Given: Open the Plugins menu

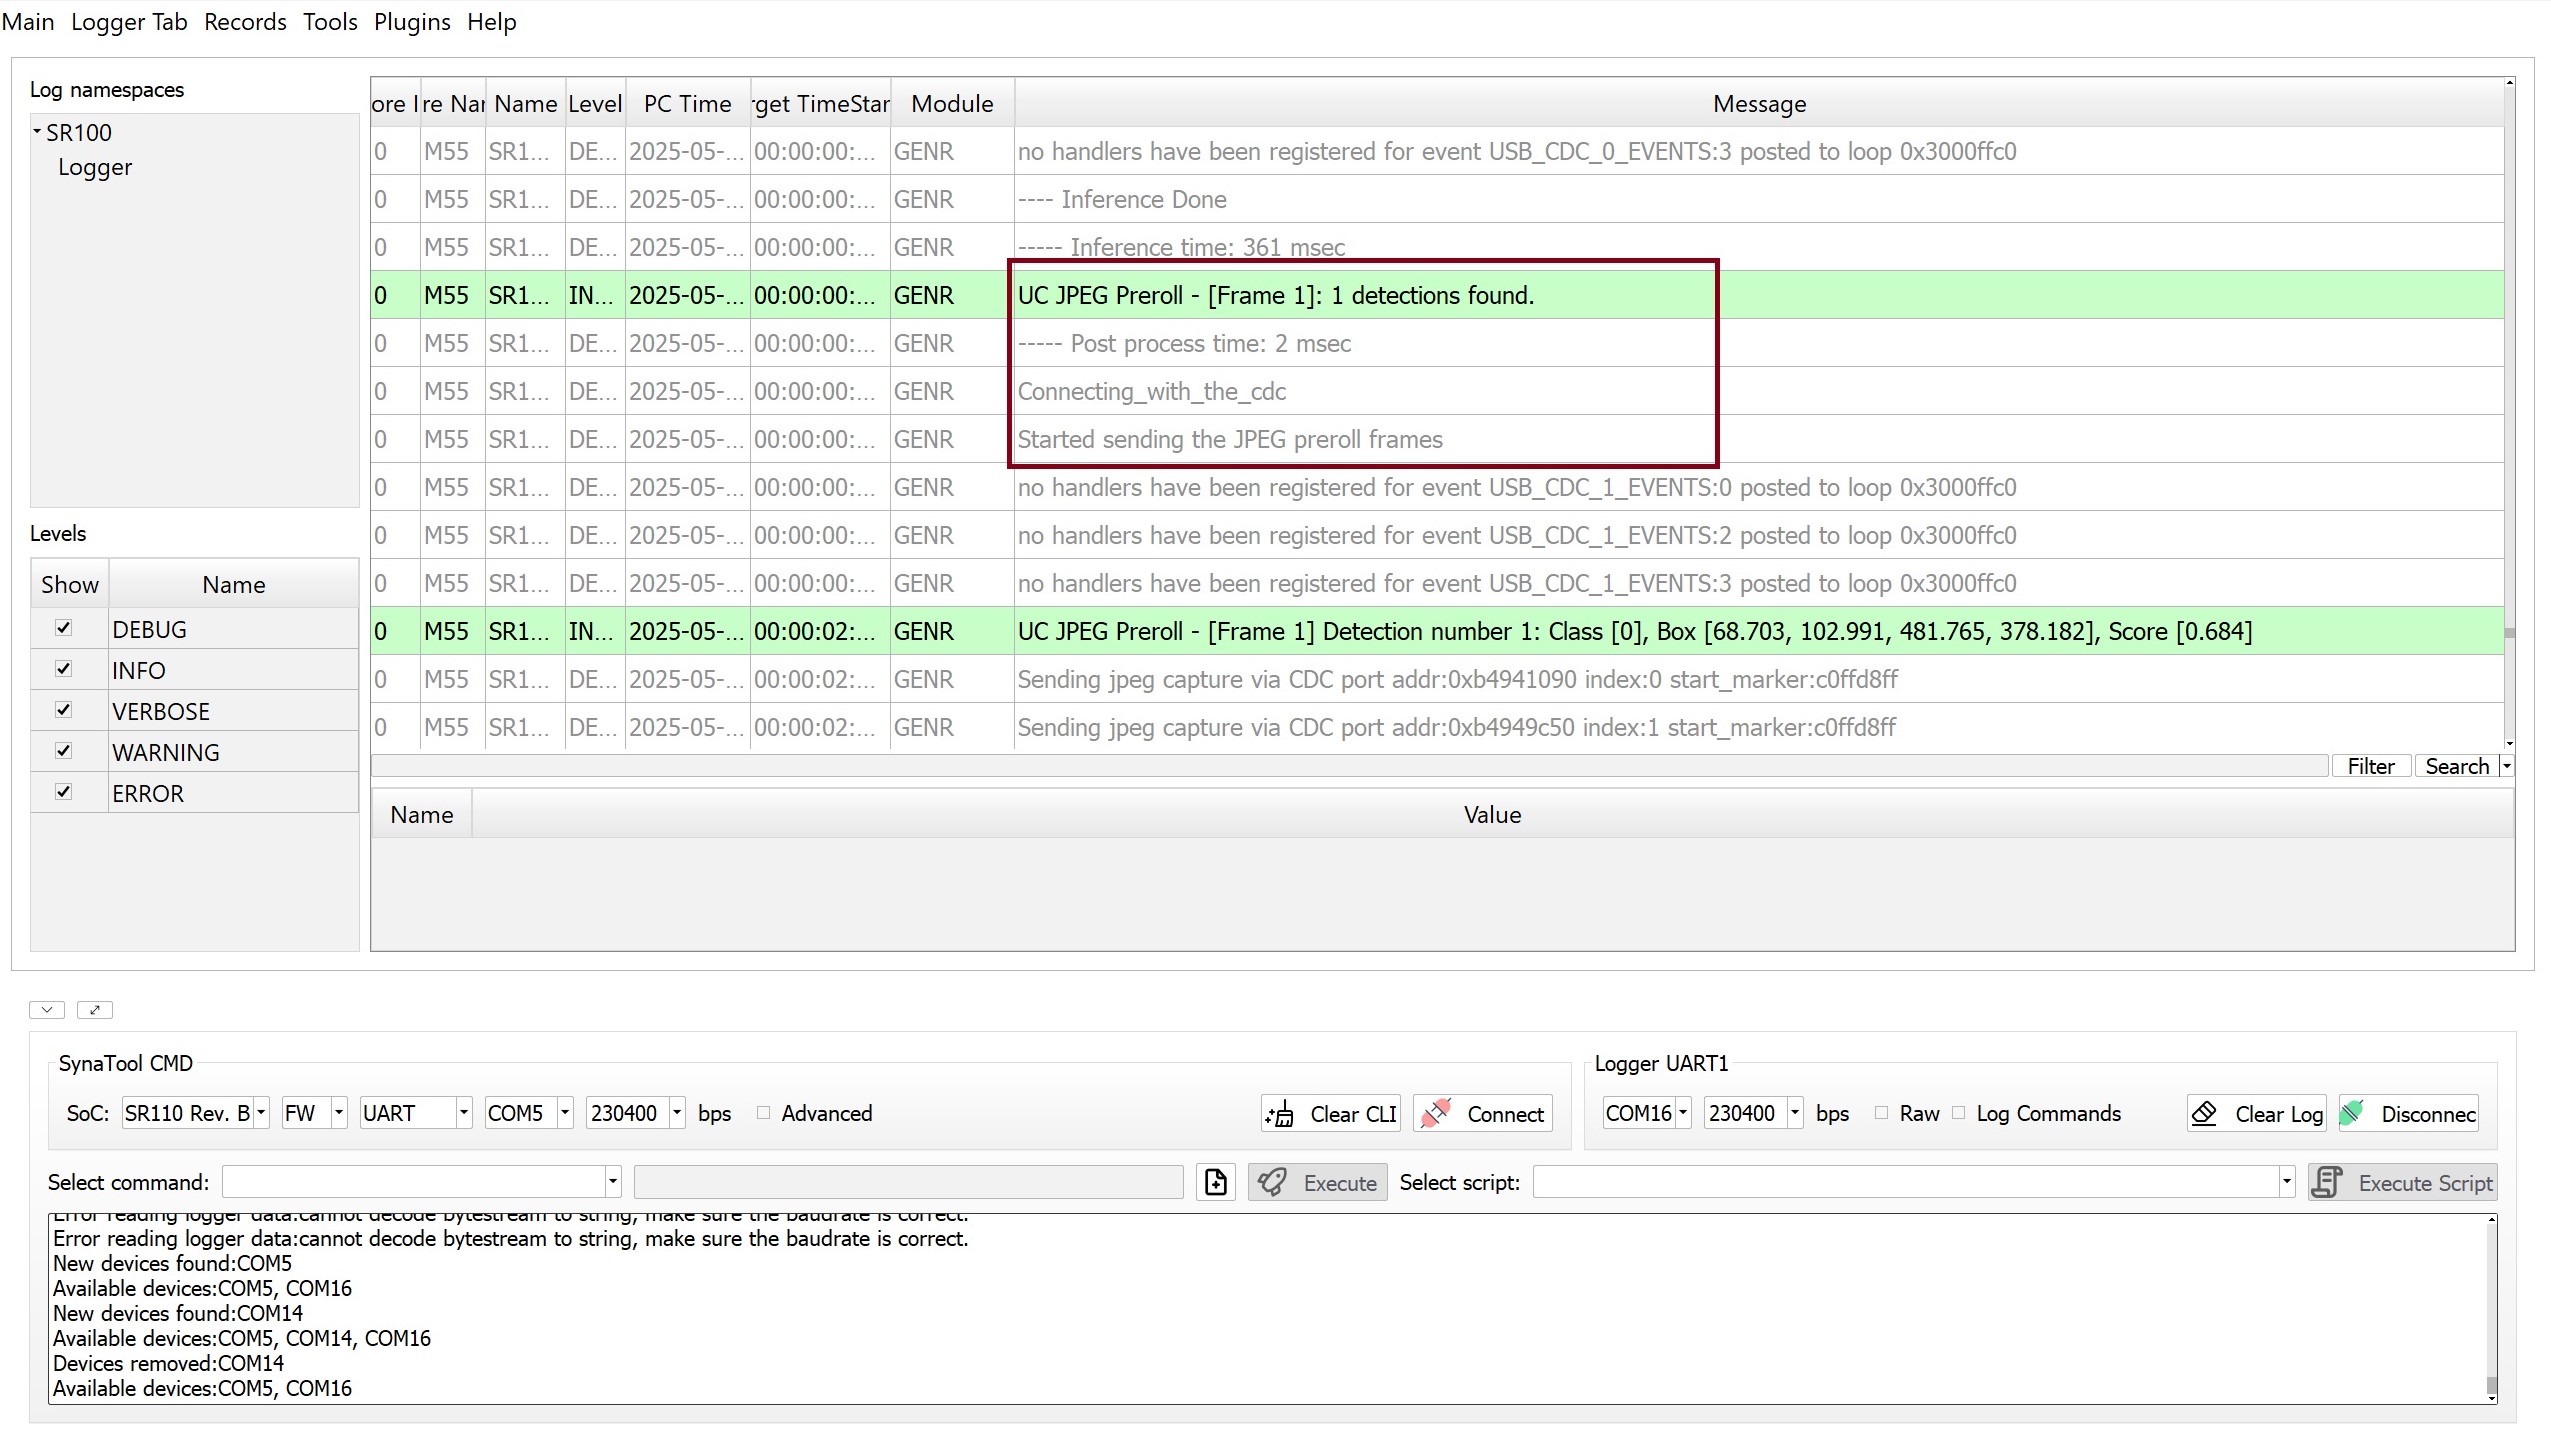Looking at the screenshot, I should [x=412, y=21].
